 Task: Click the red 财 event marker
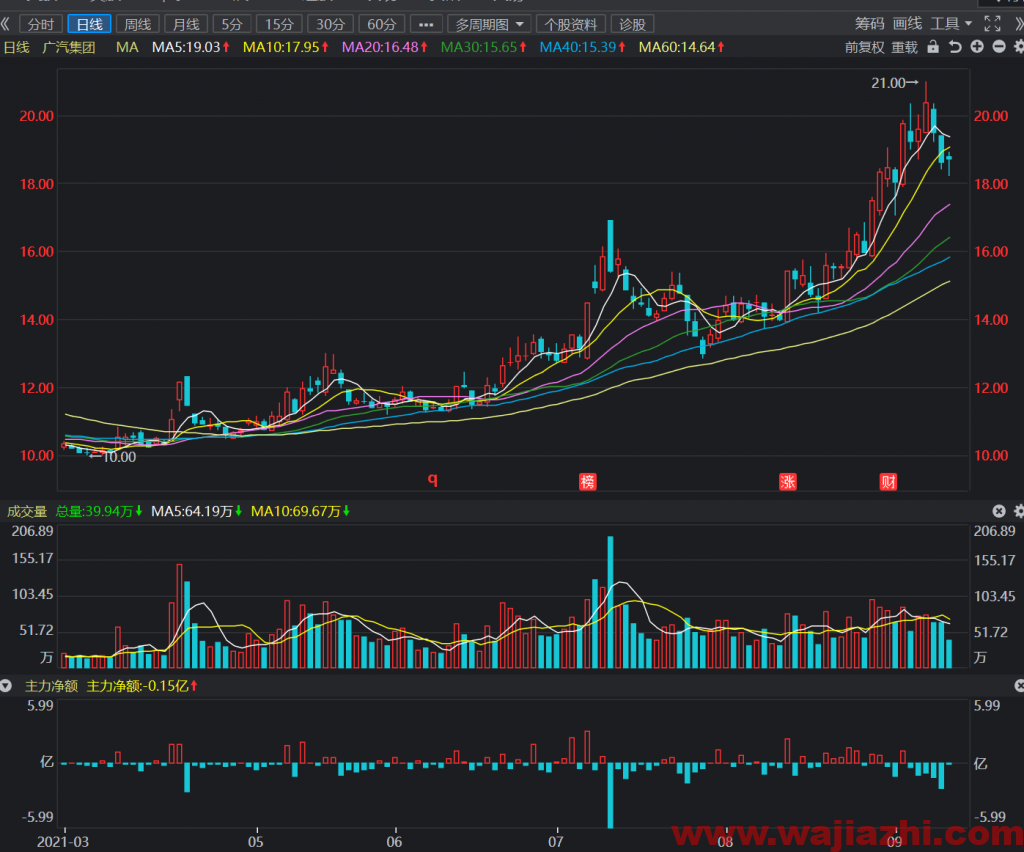coord(888,482)
